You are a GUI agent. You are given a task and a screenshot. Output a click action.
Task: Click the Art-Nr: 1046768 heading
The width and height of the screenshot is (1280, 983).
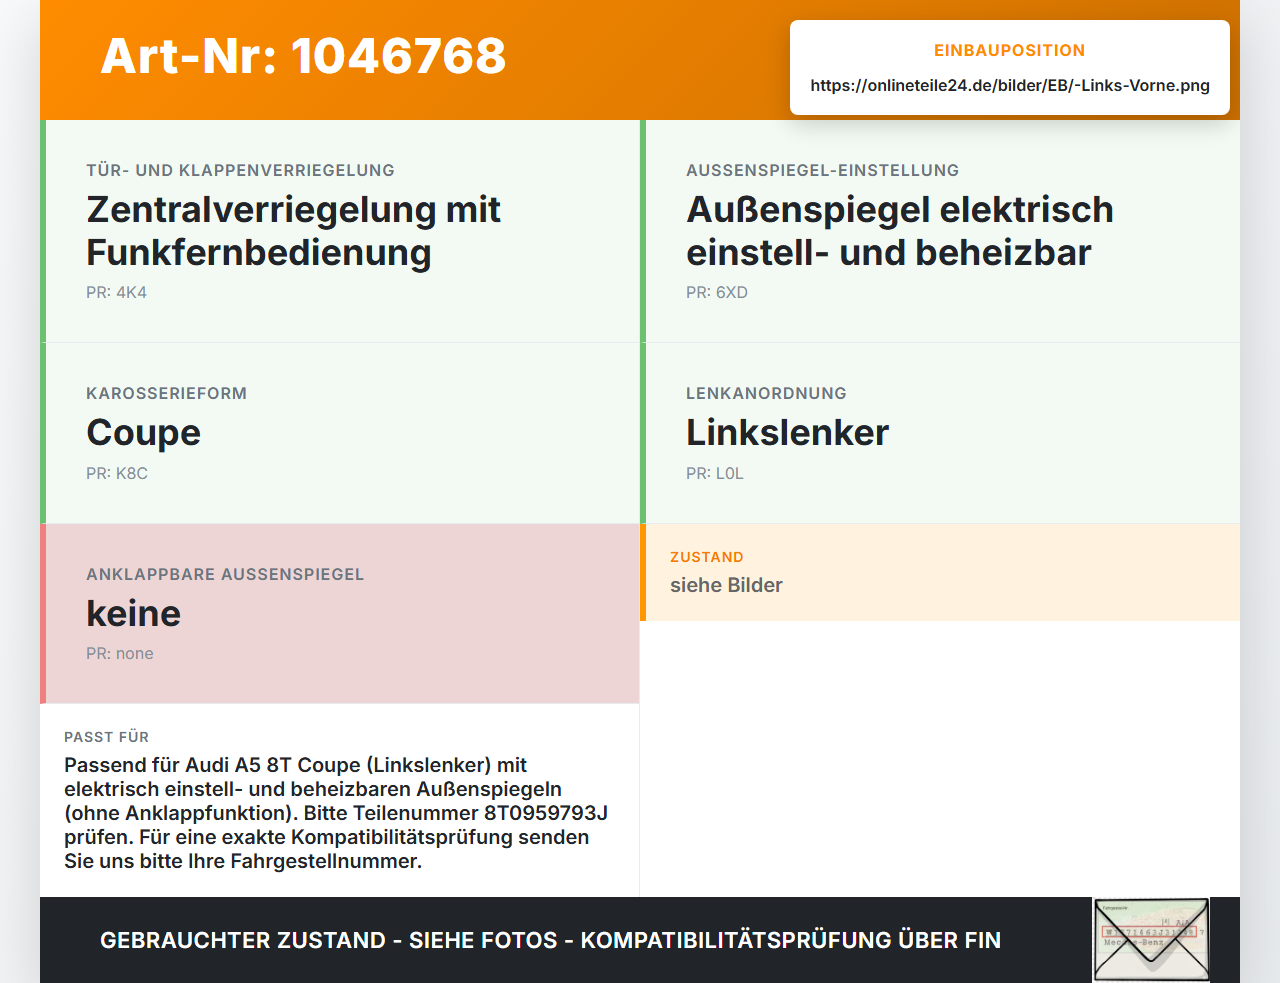pyautogui.click(x=303, y=56)
